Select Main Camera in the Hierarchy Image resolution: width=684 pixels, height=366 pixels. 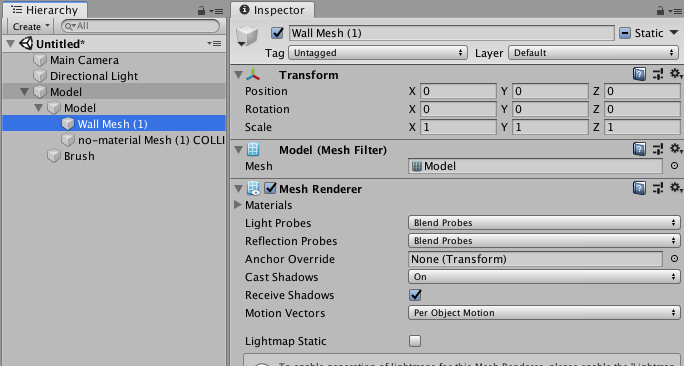(x=84, y=60)
